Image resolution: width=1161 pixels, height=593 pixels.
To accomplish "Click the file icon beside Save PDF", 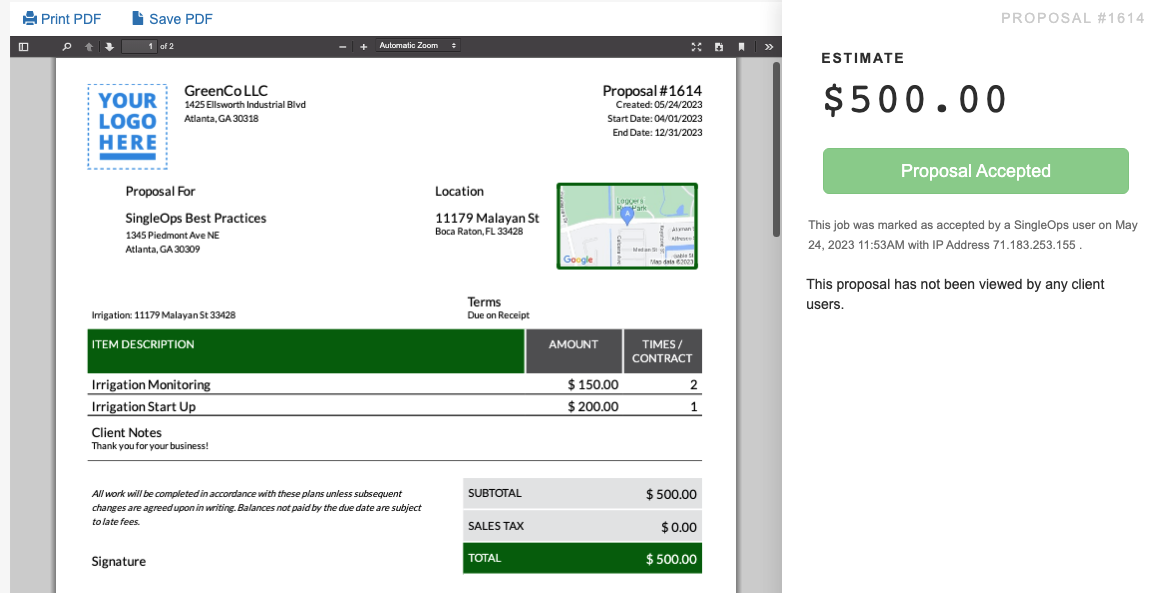I will point(137,18).
